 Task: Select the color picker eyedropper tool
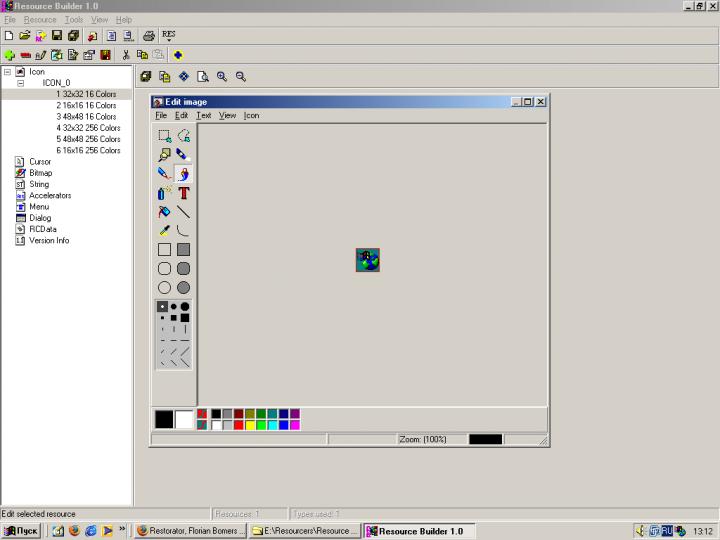click(x=164, y=231)
